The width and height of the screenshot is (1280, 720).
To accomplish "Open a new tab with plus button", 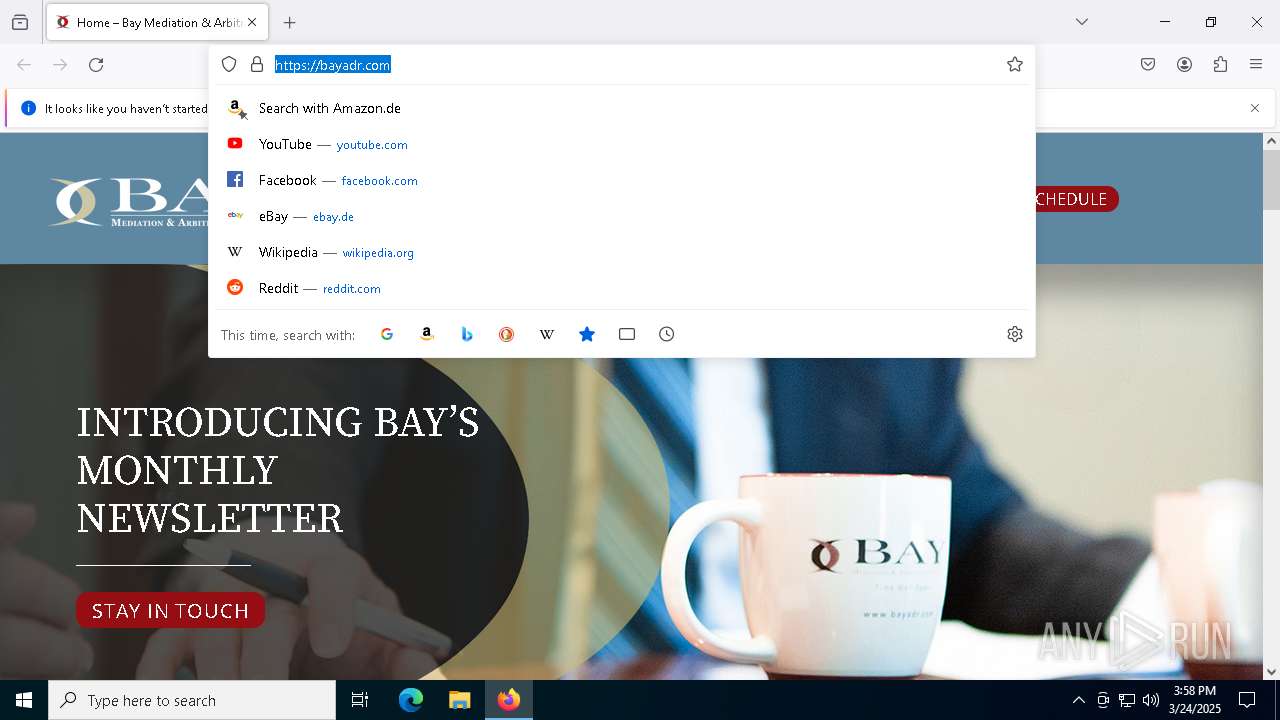I will (290, 22).
